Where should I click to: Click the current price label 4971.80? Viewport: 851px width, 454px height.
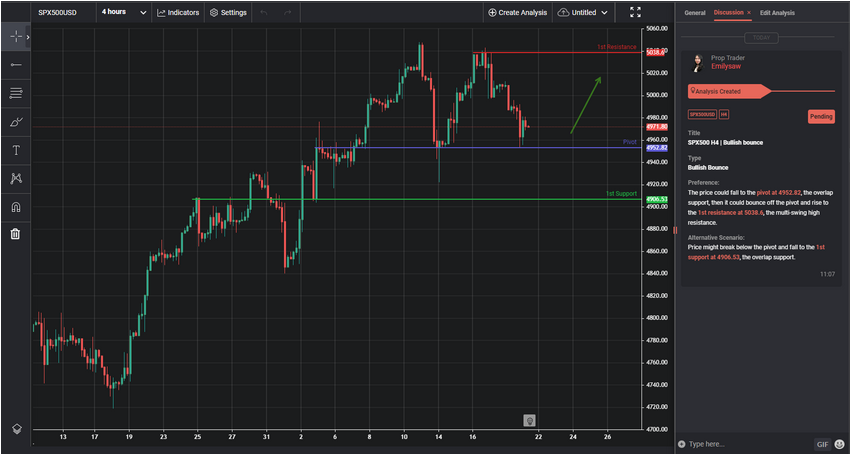[656, 127]
